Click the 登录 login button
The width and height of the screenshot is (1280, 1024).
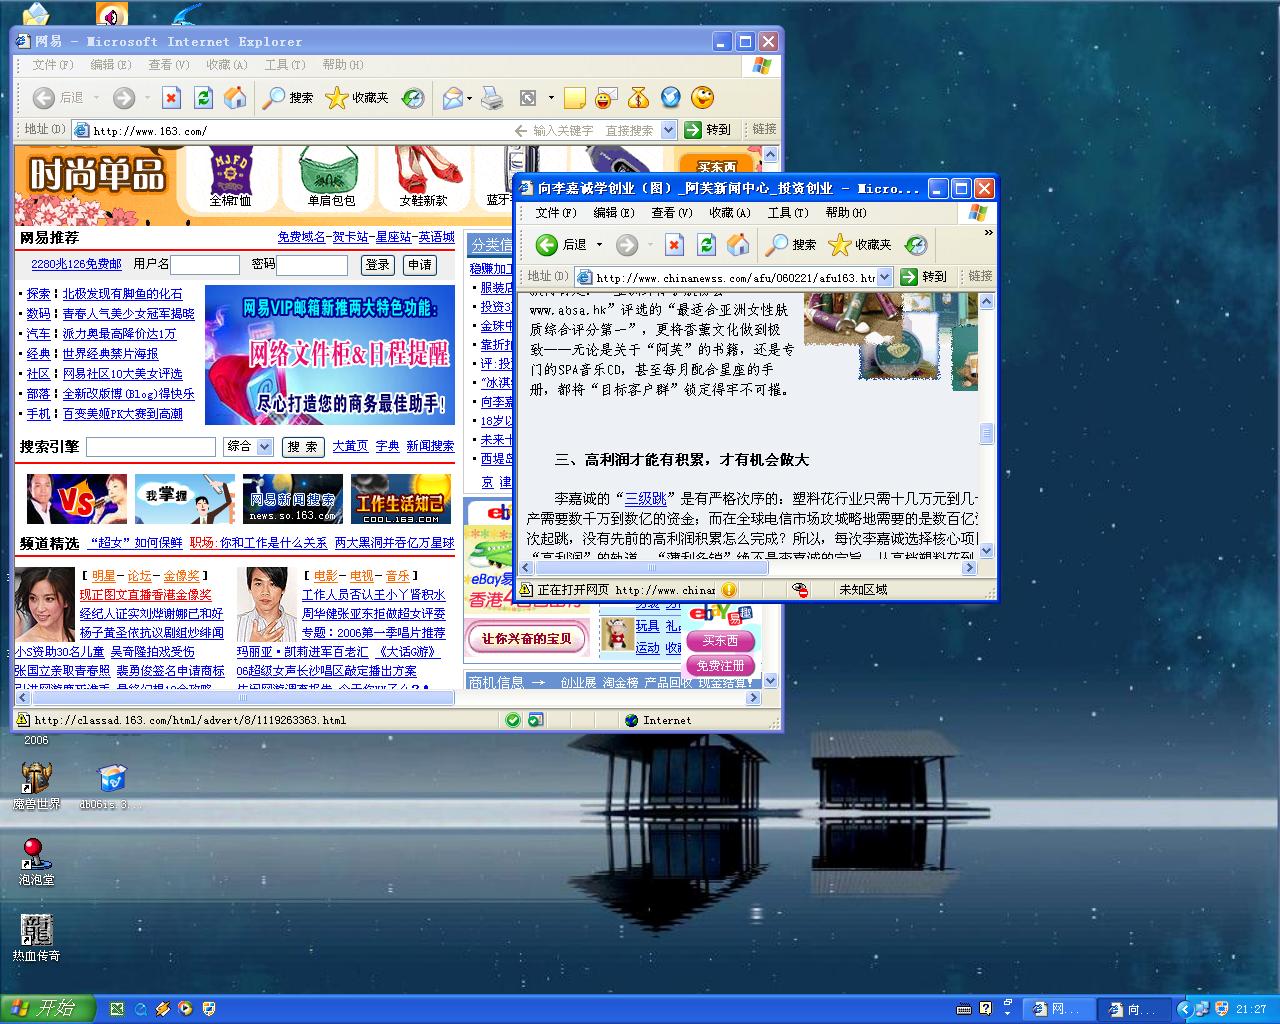click(377, 265)
